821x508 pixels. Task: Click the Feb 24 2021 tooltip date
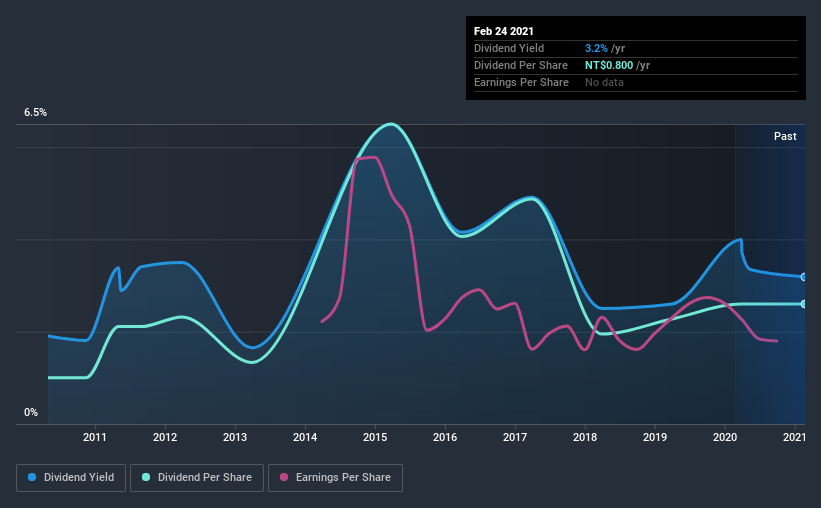coord(503,31)
